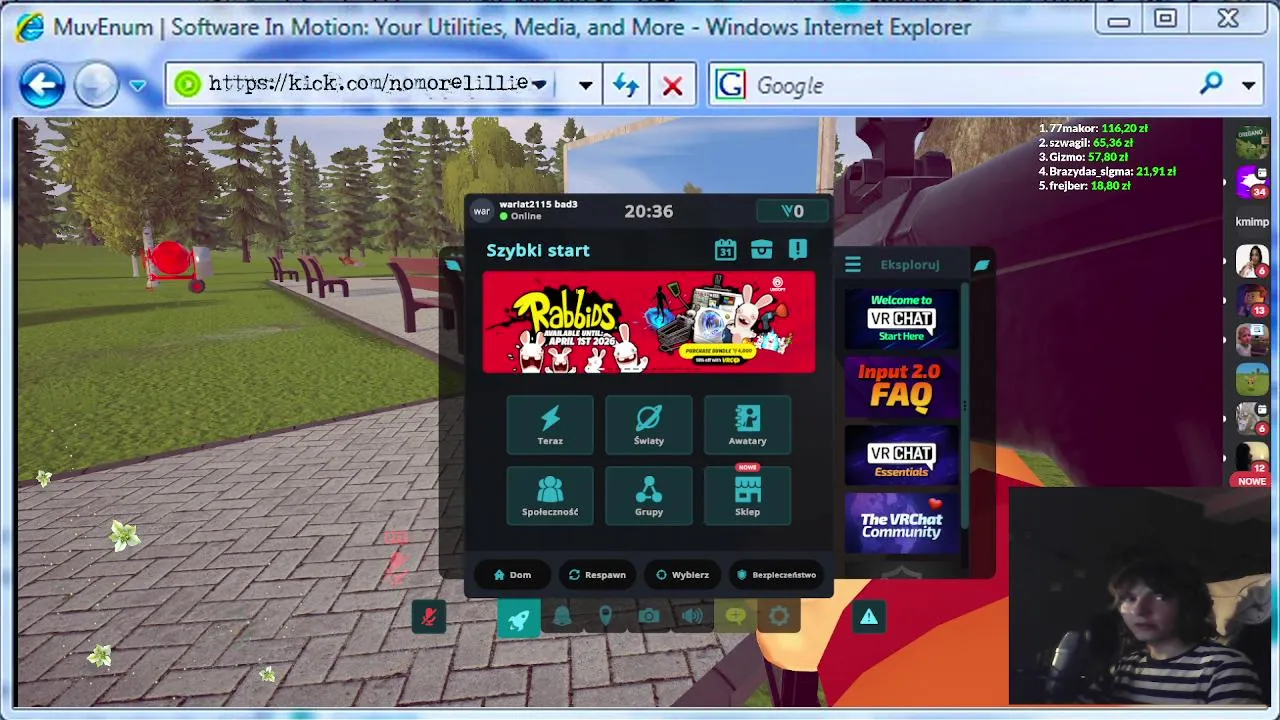This screenshot has width=1280, height=720.
Task: Open the Światy worlds tile
Action: tap(649, 425)
